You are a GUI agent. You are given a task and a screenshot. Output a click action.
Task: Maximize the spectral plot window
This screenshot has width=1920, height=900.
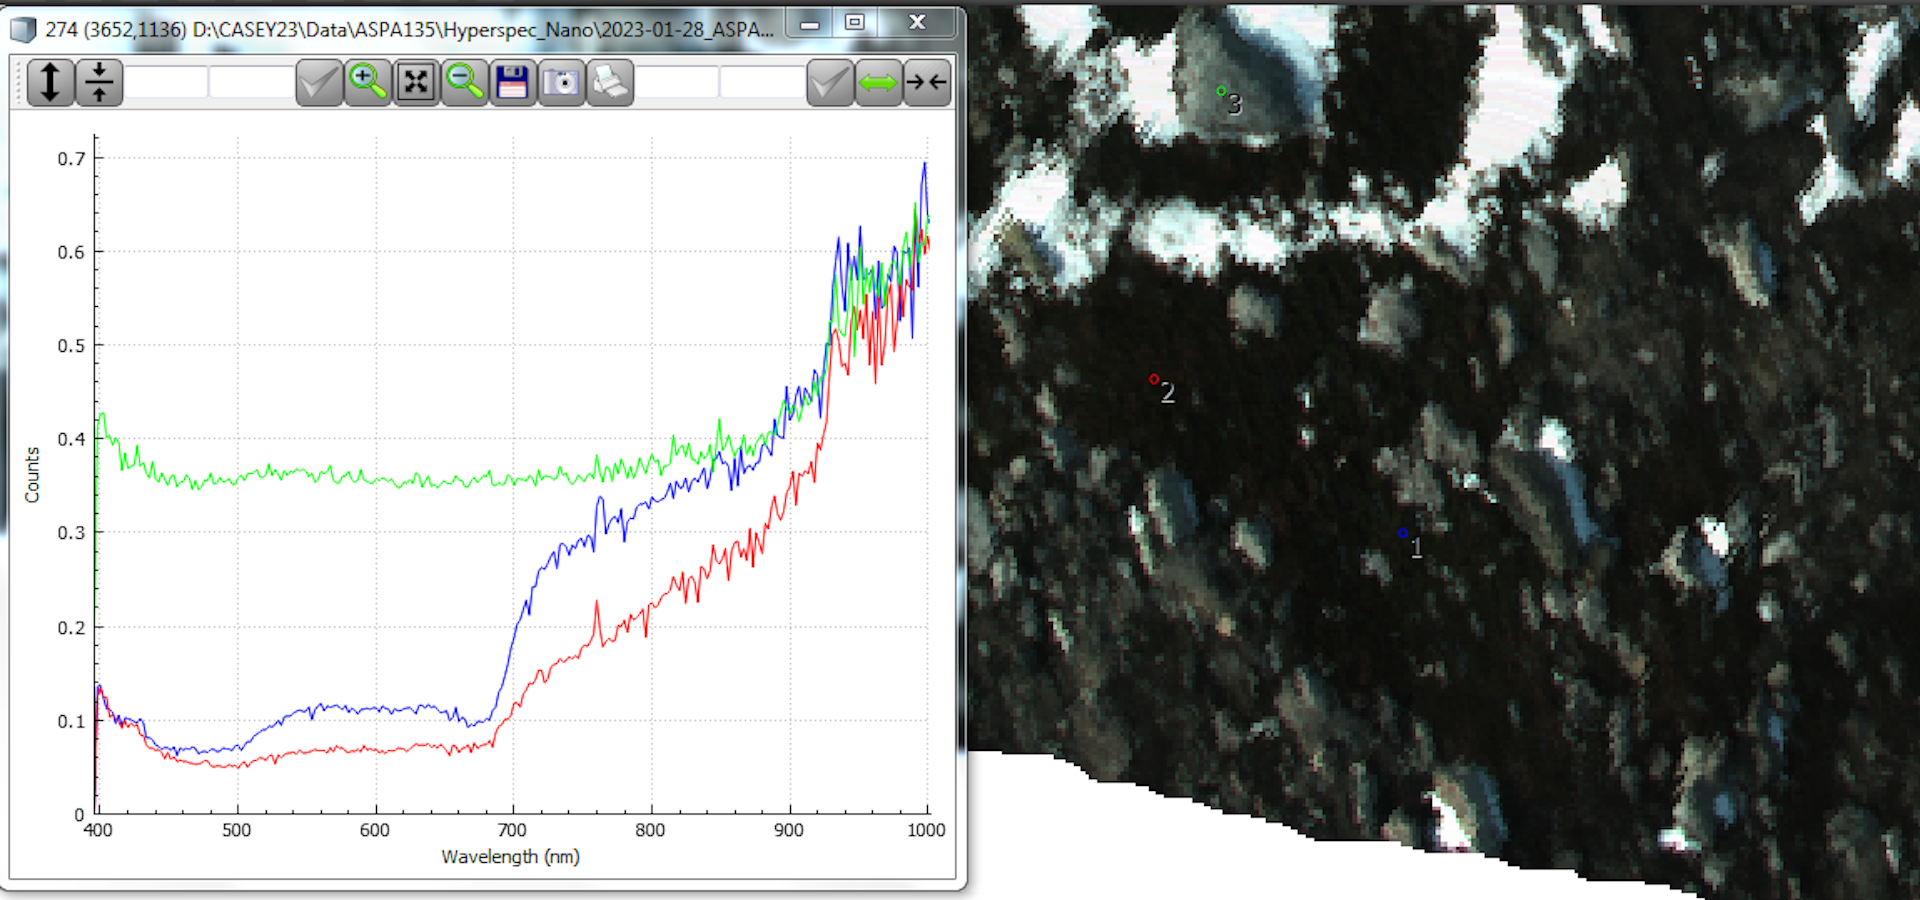(x=855, y=22)
